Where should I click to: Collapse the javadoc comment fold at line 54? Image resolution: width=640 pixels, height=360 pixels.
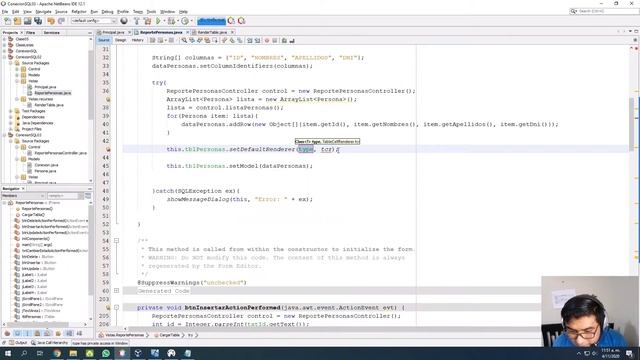pos(116,241)
